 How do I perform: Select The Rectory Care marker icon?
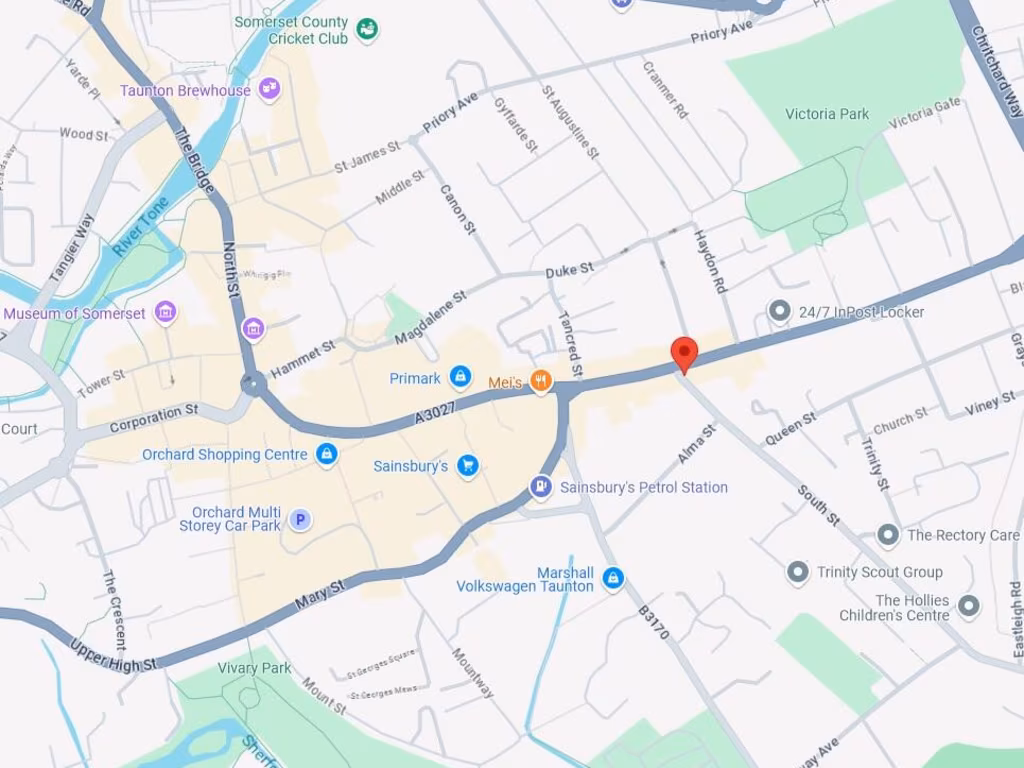[x=888, y=535]
